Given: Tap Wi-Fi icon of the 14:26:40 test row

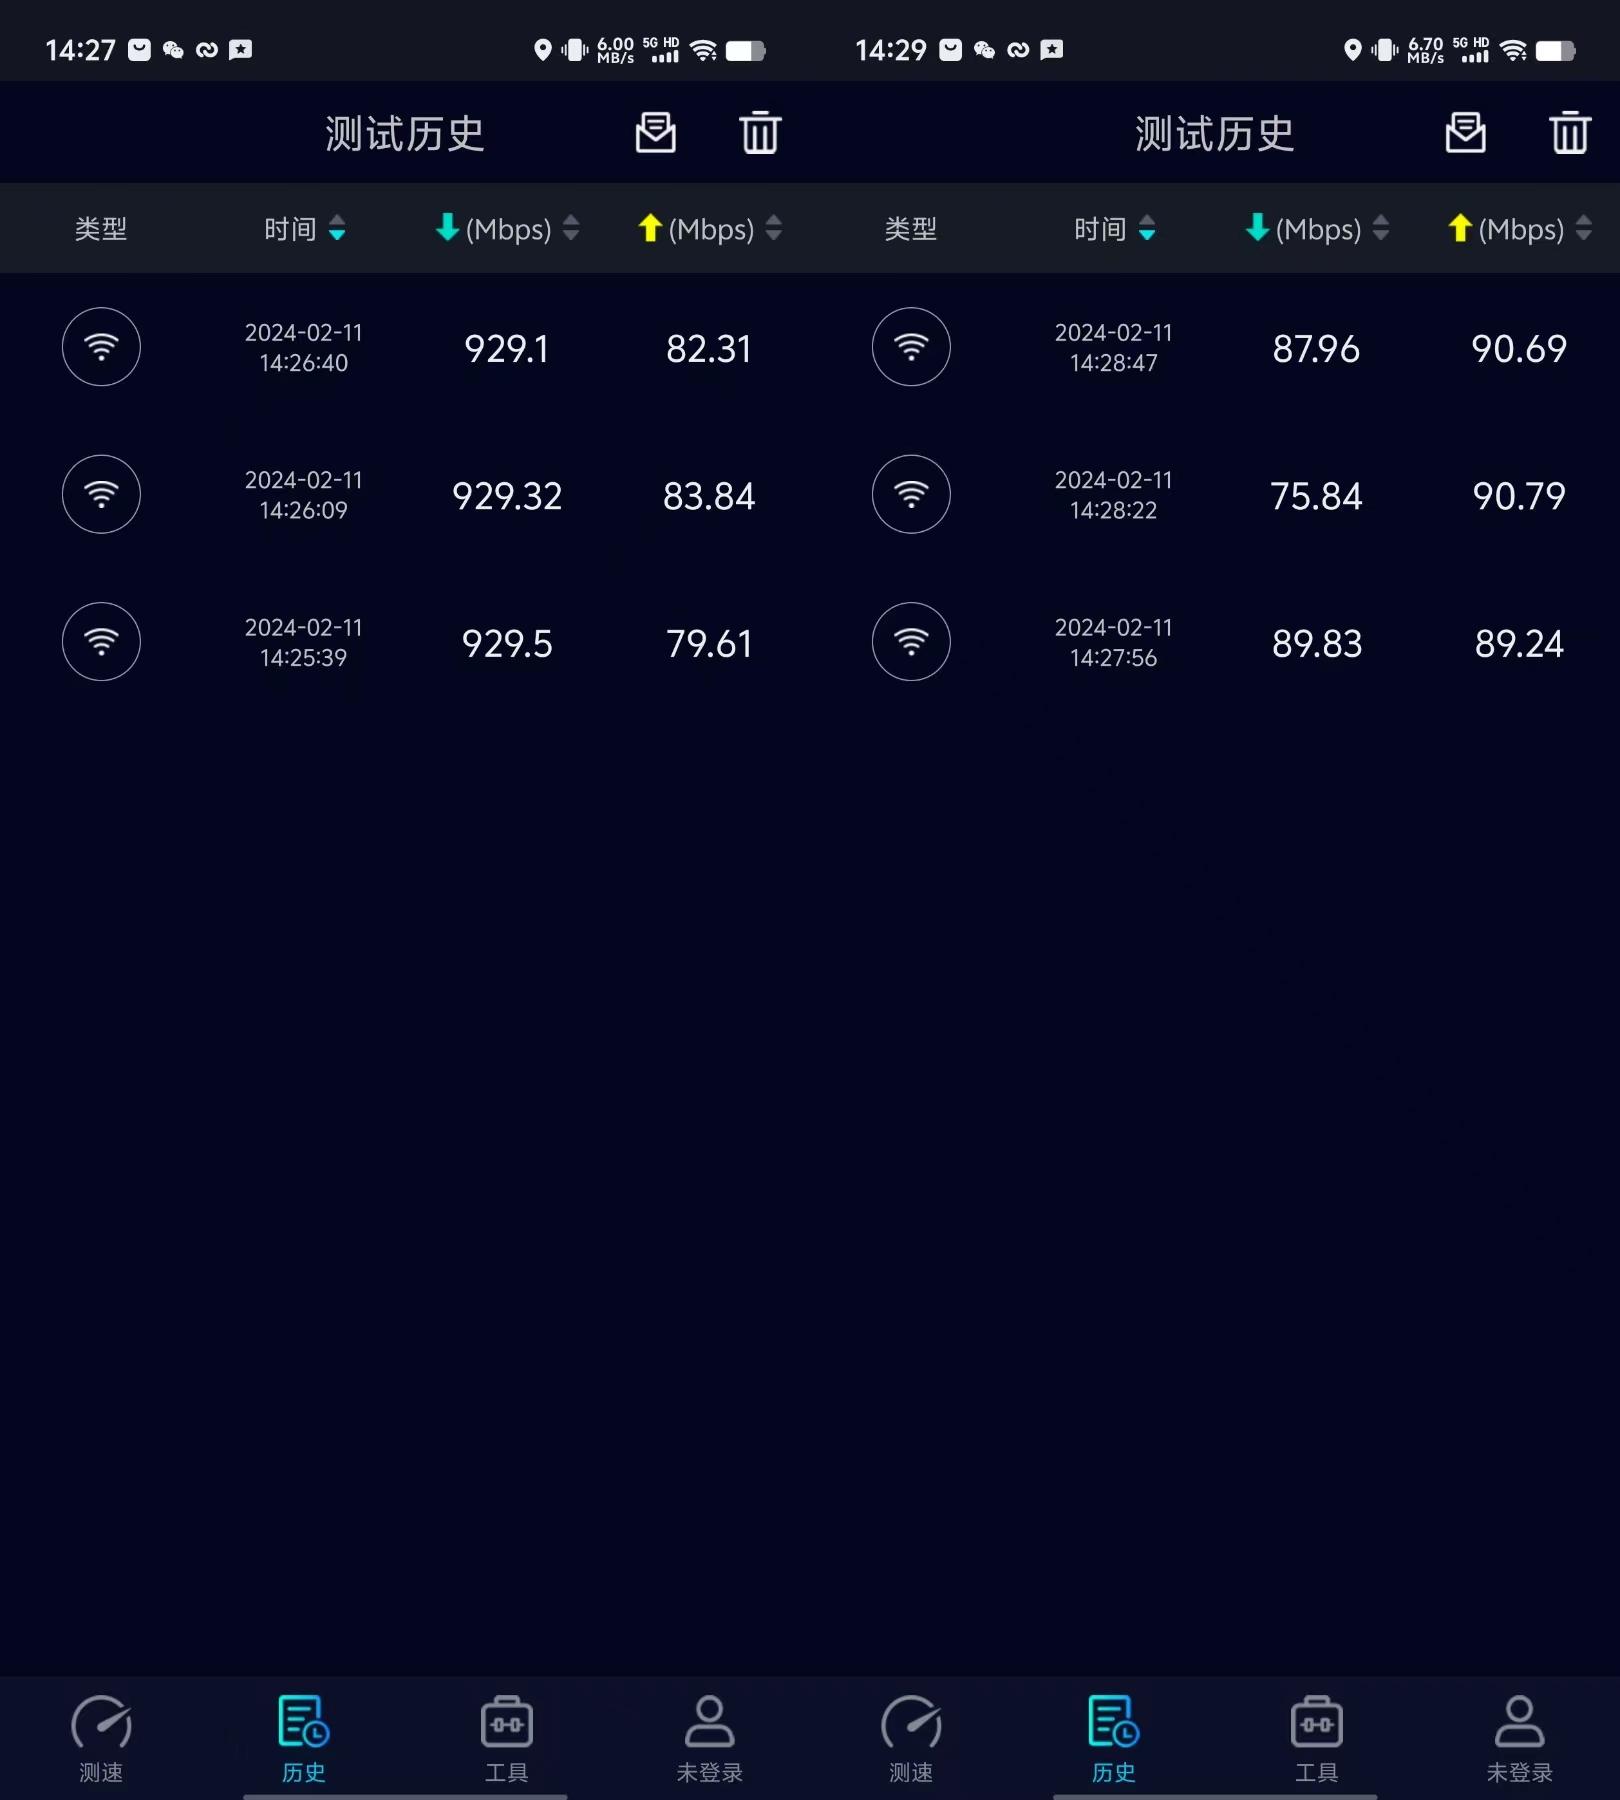Looking at the screenshot, I should click(x=101, y=347).
